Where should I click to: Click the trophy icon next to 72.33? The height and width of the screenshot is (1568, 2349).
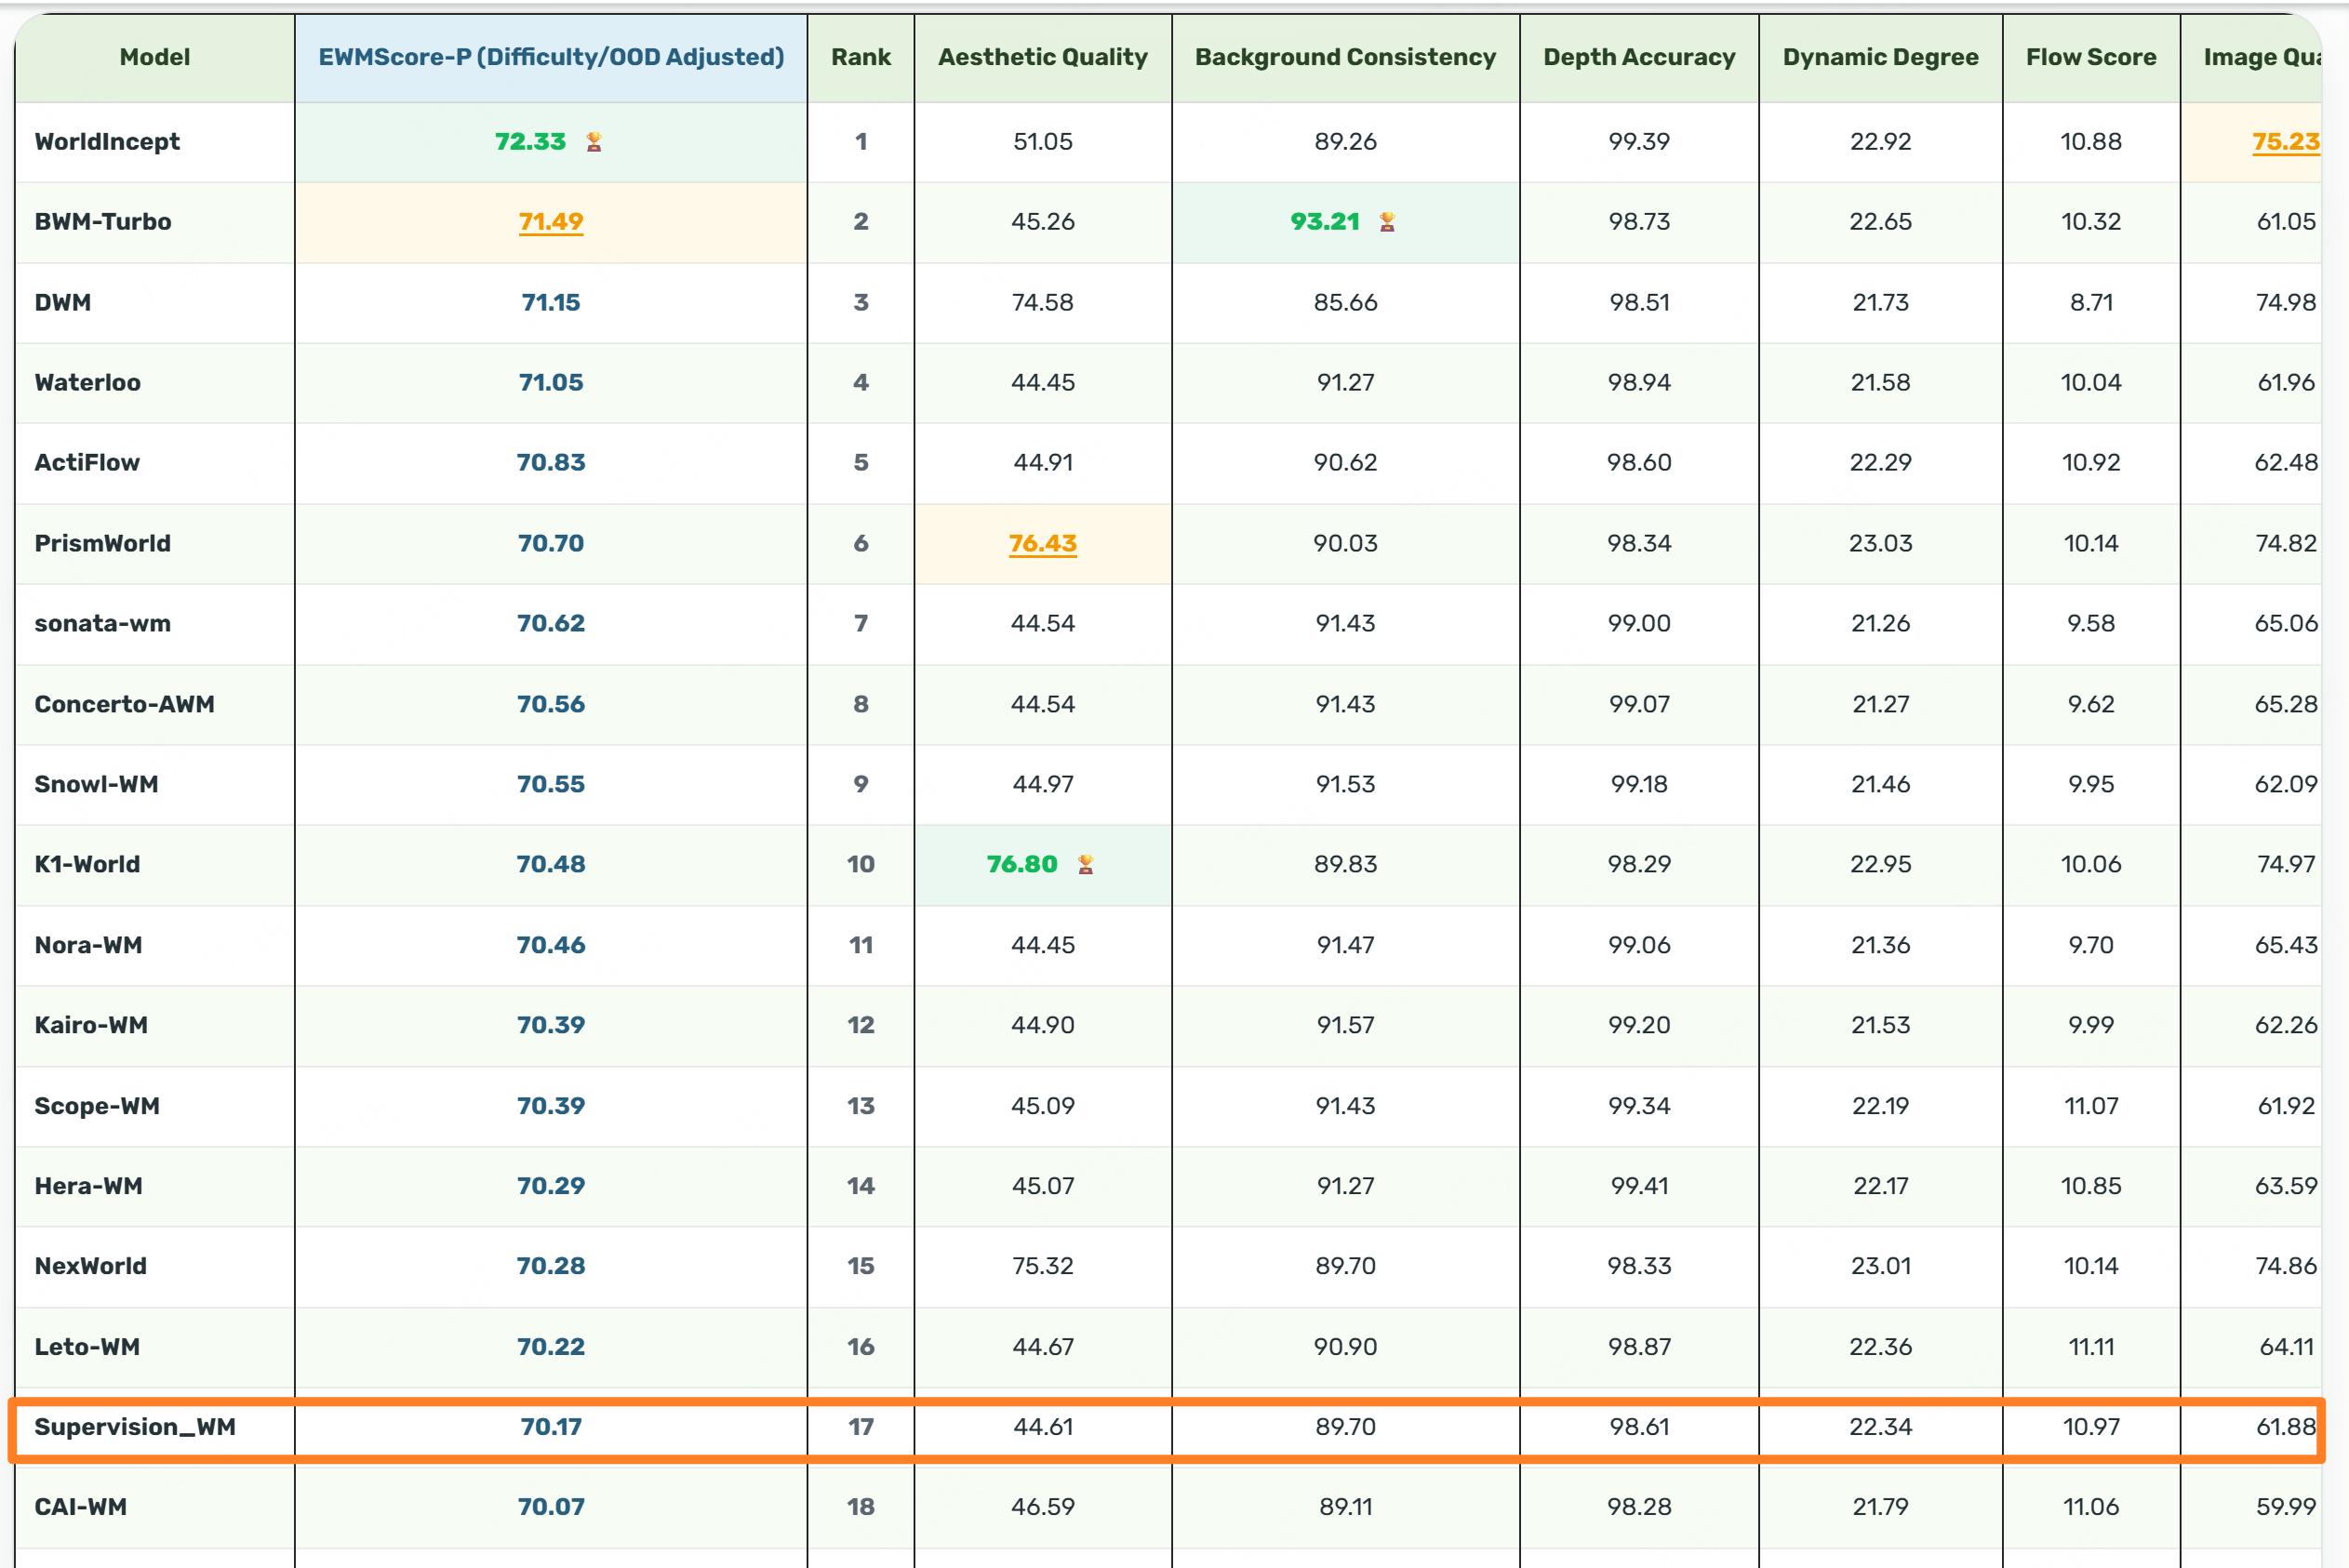tap(594, 142)
